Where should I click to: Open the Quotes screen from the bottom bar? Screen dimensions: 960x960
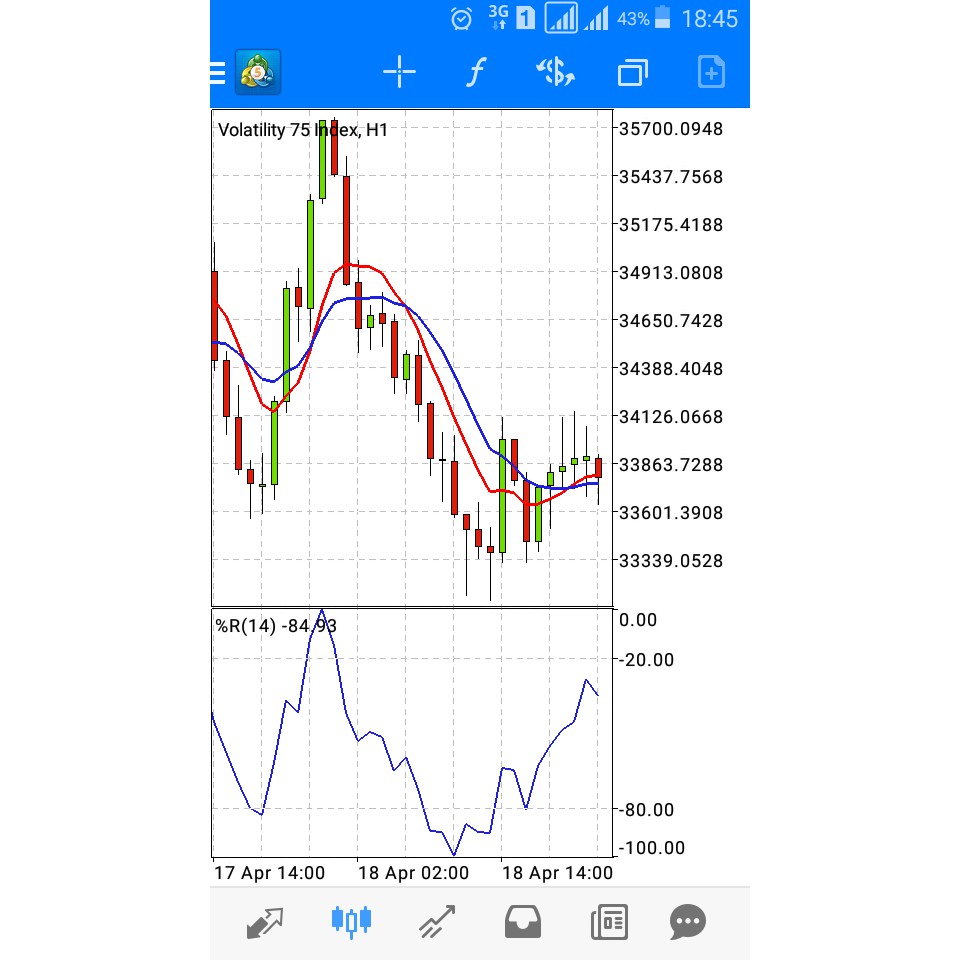click(x=264, y=921)
